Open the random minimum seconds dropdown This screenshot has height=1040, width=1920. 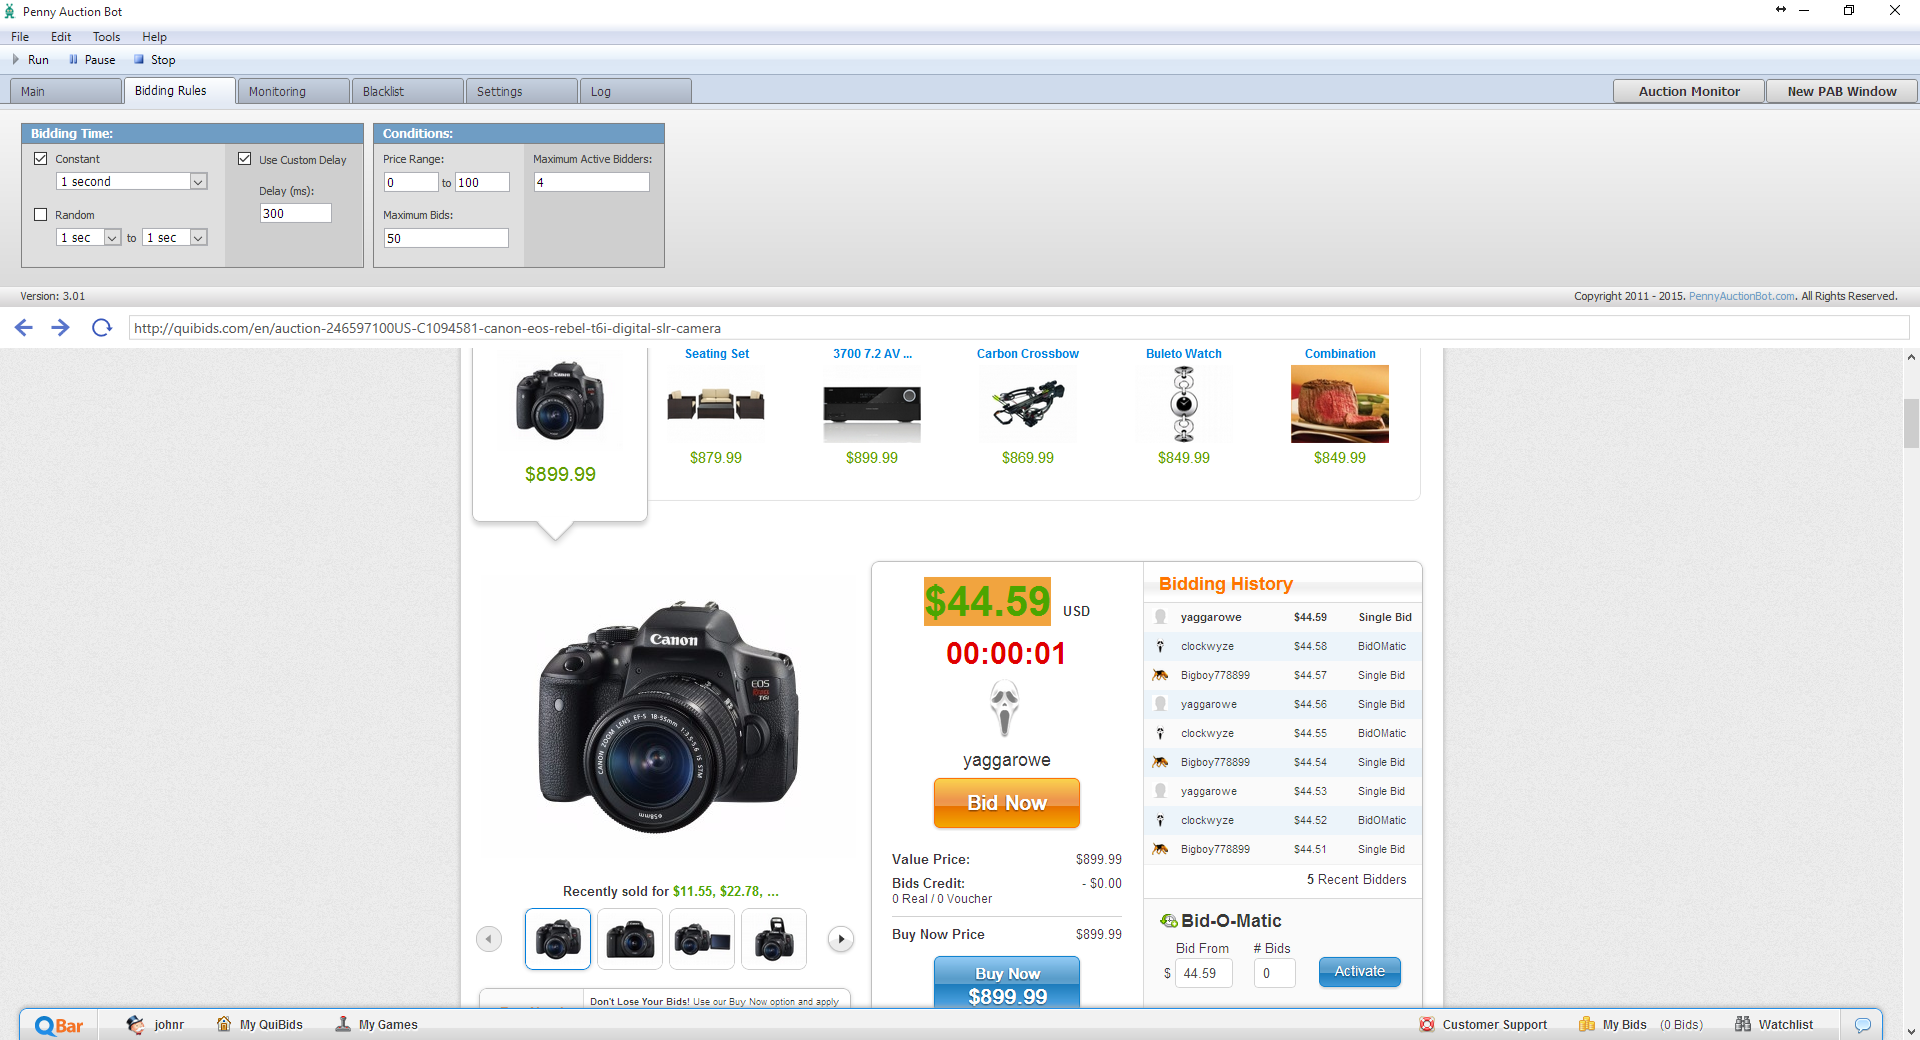88,237
